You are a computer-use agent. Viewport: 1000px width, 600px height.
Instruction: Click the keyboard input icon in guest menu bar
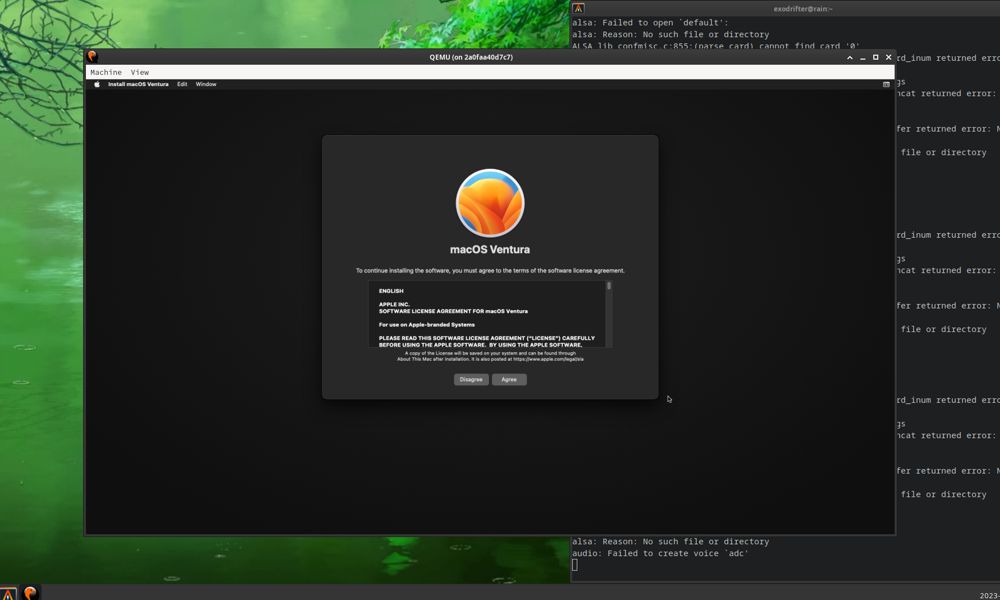coord(886,84)
